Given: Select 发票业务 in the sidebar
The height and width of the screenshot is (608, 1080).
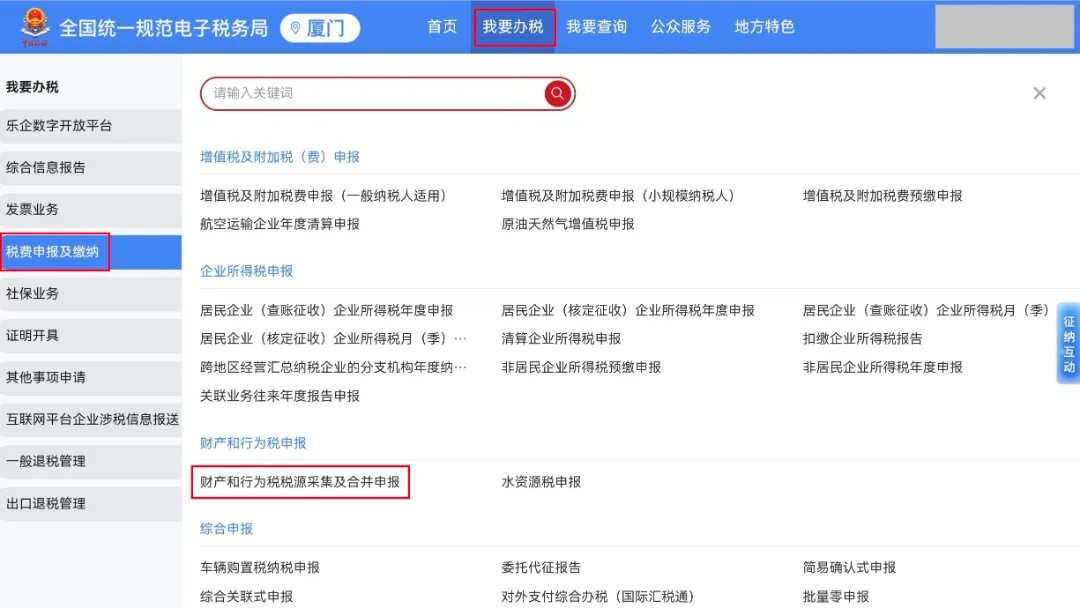Looking at the screenshot, I should 33,209.
